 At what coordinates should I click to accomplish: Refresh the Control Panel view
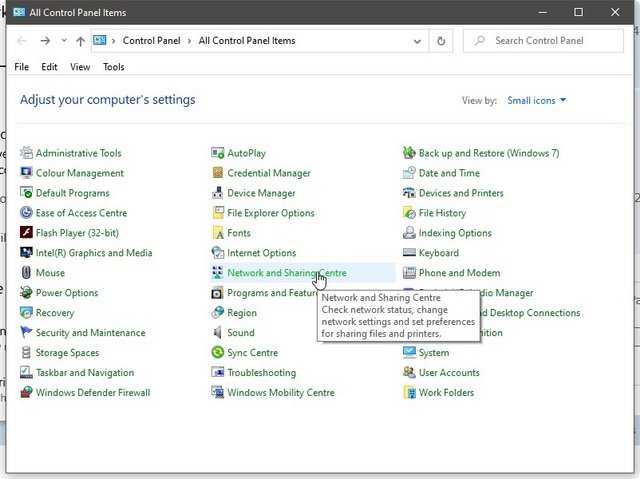tap(441, 41)
